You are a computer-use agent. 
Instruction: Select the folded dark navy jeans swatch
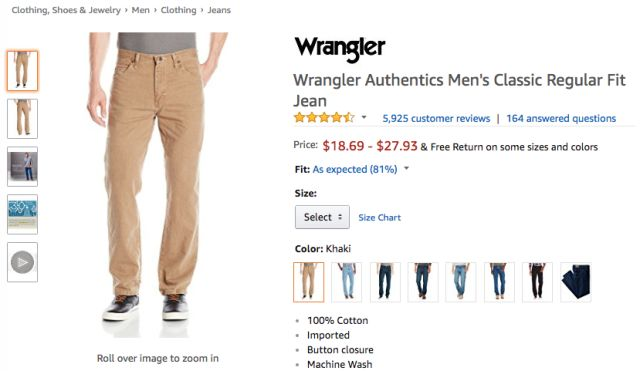click(x=576, y=282)
